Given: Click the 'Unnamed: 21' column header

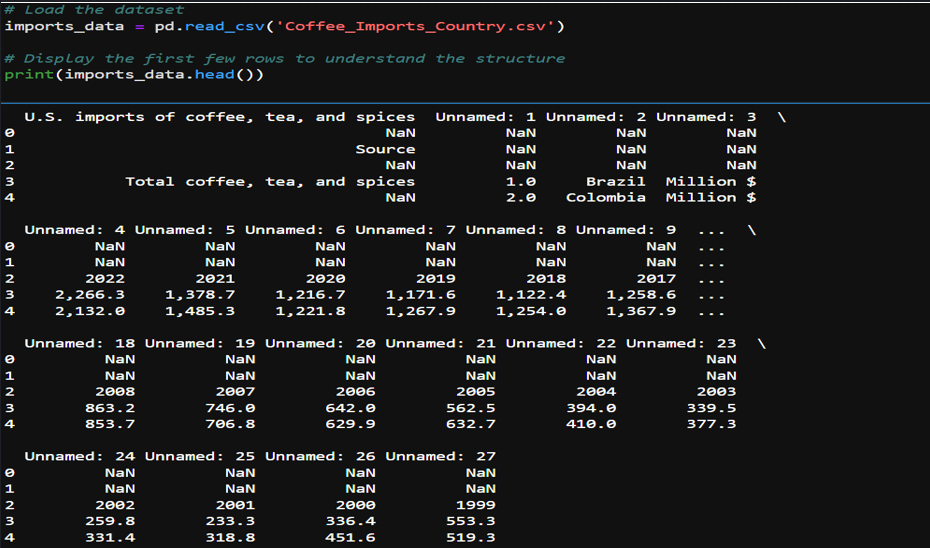Looking at the screenshot, I should coord(440,343).
